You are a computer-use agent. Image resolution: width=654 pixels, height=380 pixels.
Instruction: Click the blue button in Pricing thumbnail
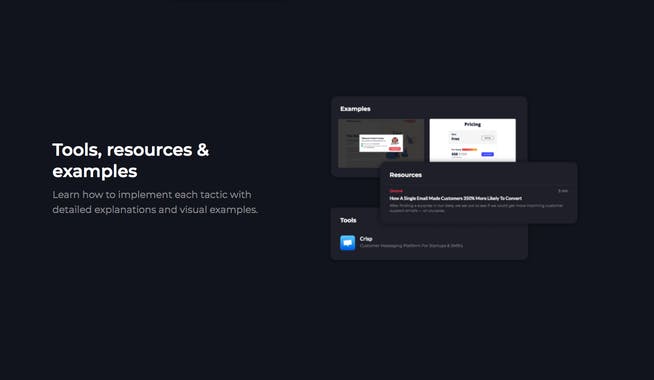(488, 154)
